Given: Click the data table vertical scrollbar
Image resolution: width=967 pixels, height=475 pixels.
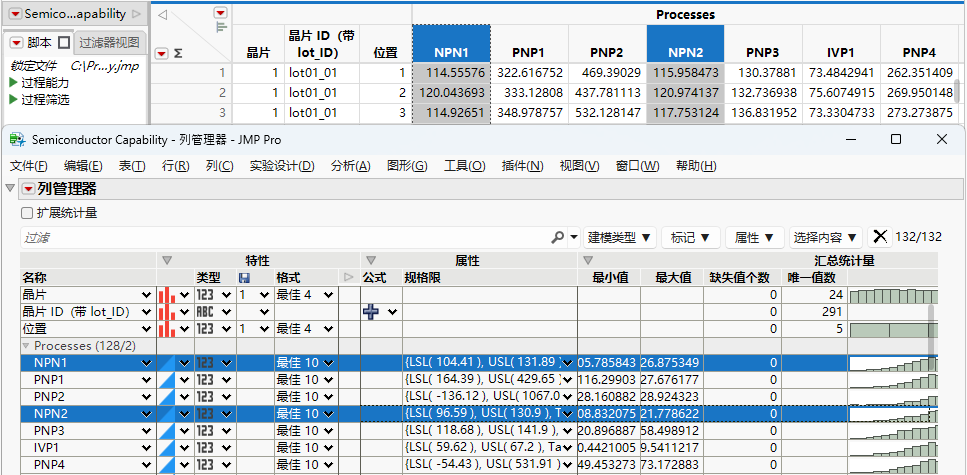Looking at the screenshot, I should tap(957, 90).
